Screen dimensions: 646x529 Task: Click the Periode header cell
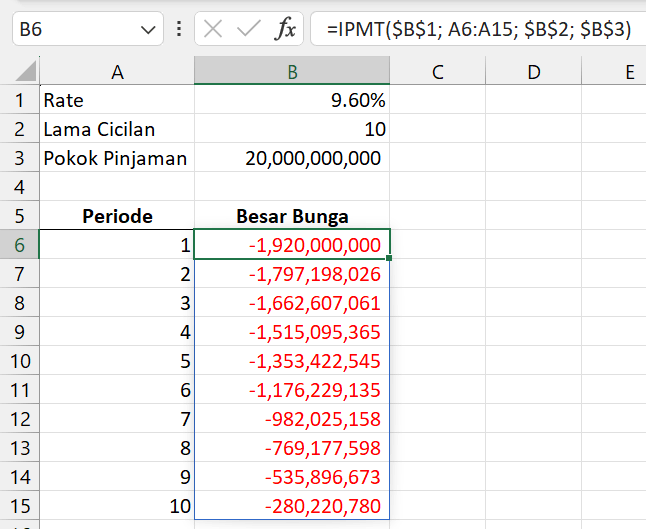[117, 216]
